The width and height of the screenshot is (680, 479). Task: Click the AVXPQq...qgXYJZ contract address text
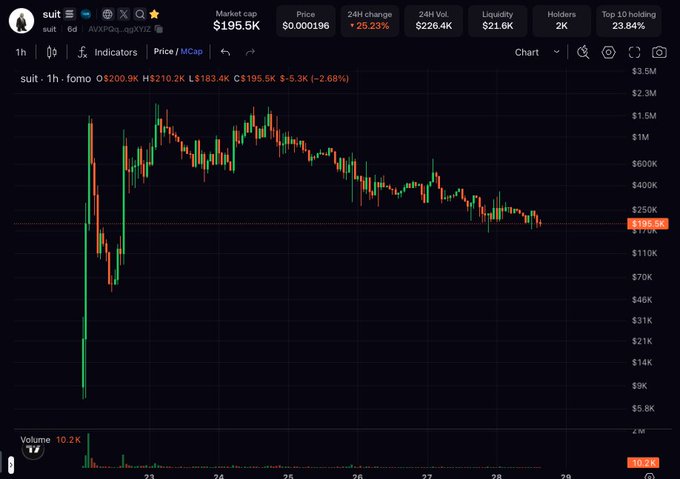119,29
